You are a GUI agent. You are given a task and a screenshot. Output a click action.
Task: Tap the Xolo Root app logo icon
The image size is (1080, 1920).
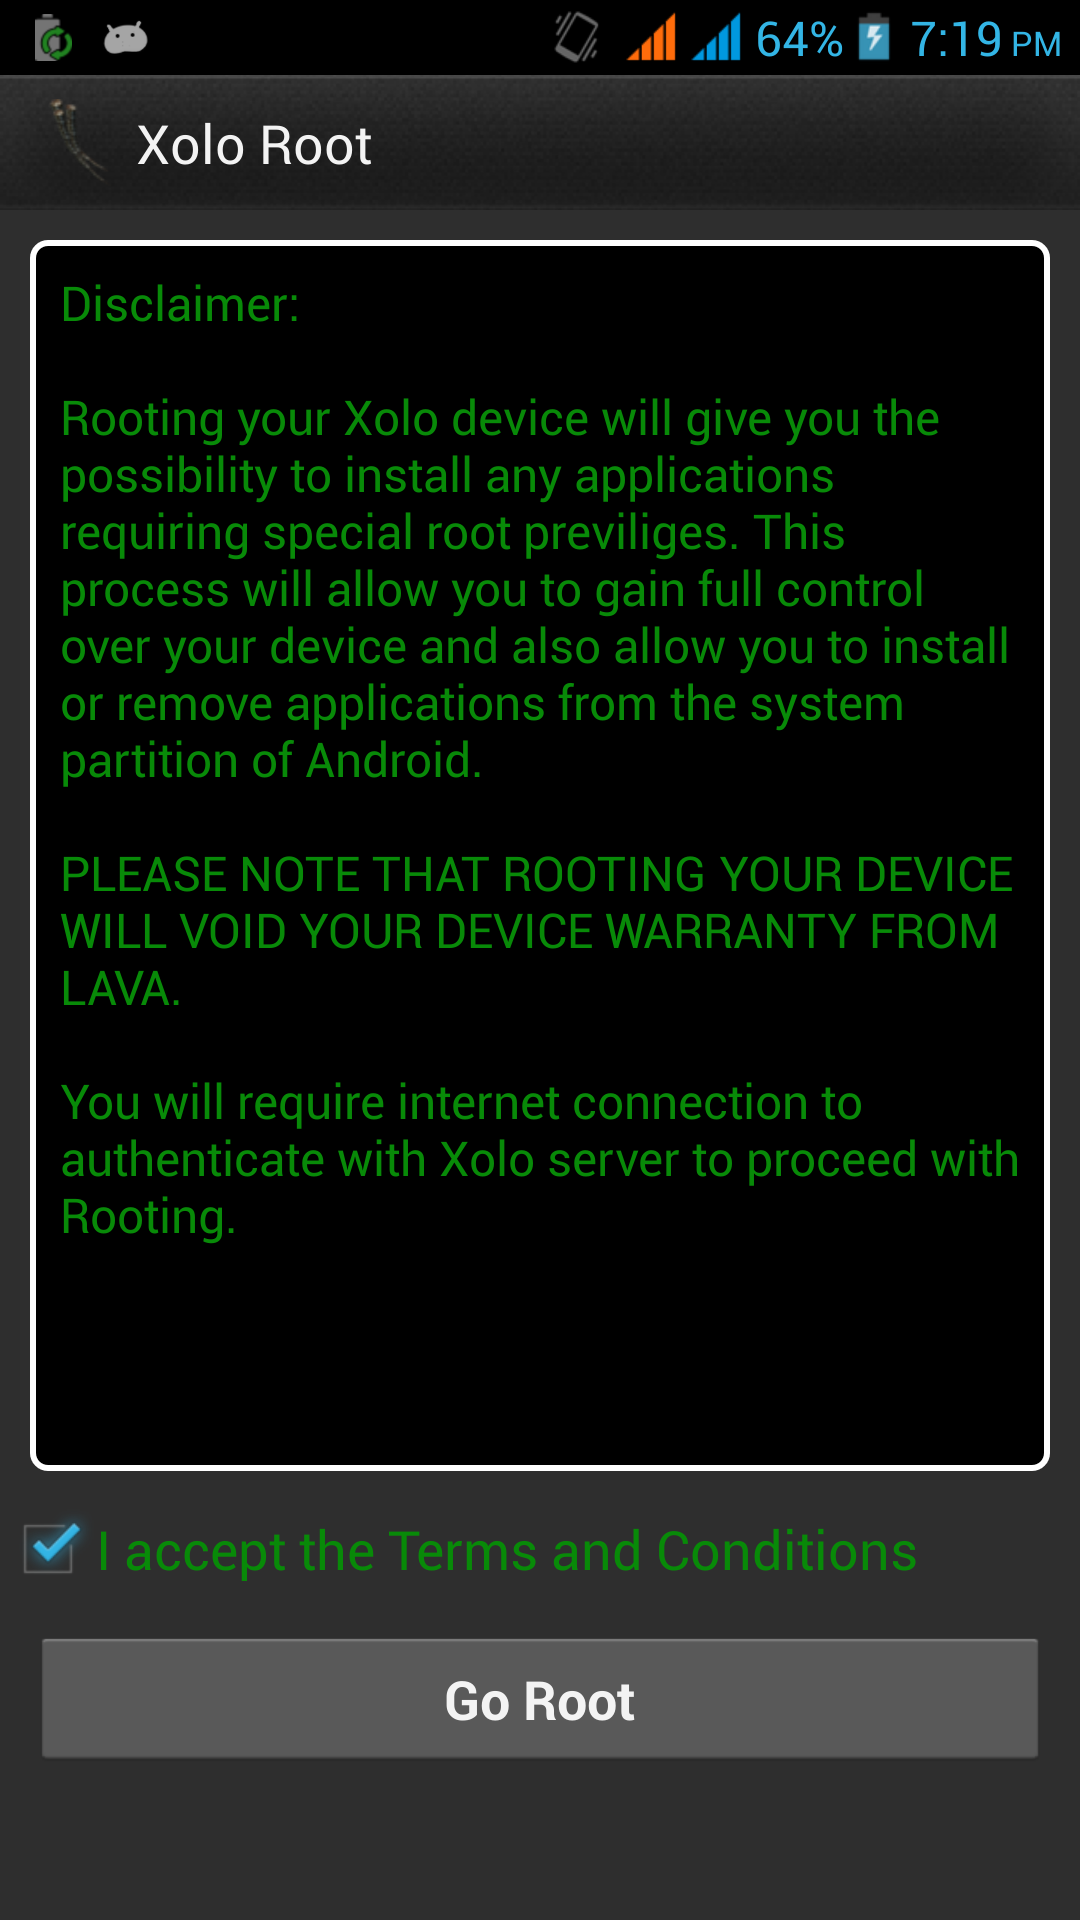[78, 142]
